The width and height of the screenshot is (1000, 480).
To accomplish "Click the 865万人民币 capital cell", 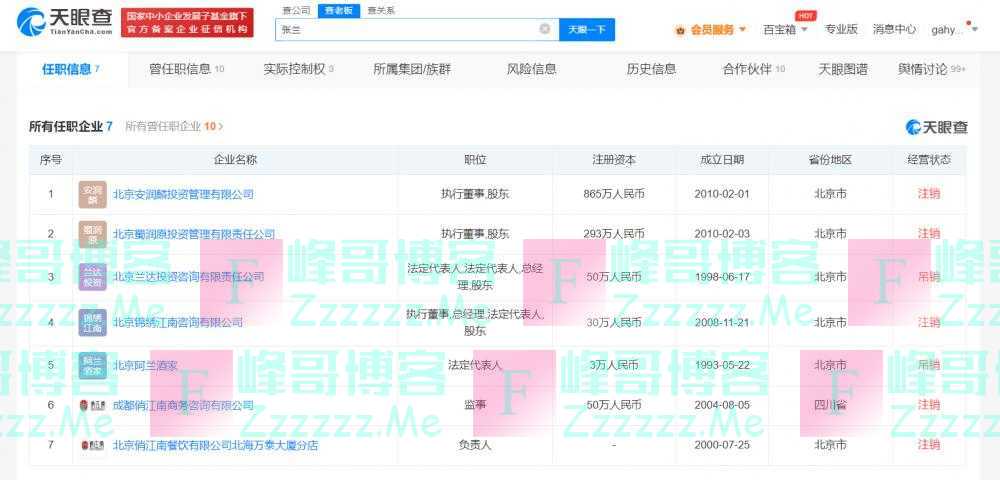I will pos(614,194).
